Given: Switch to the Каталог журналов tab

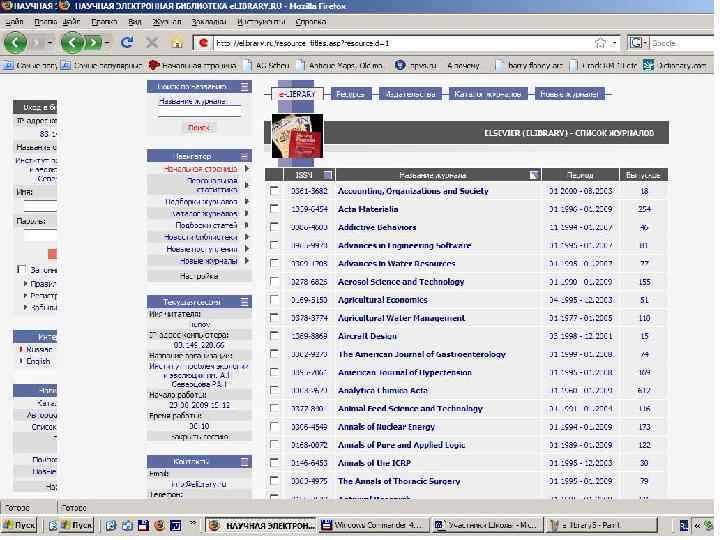Looking at the screenshot, I should coord(488,94).
